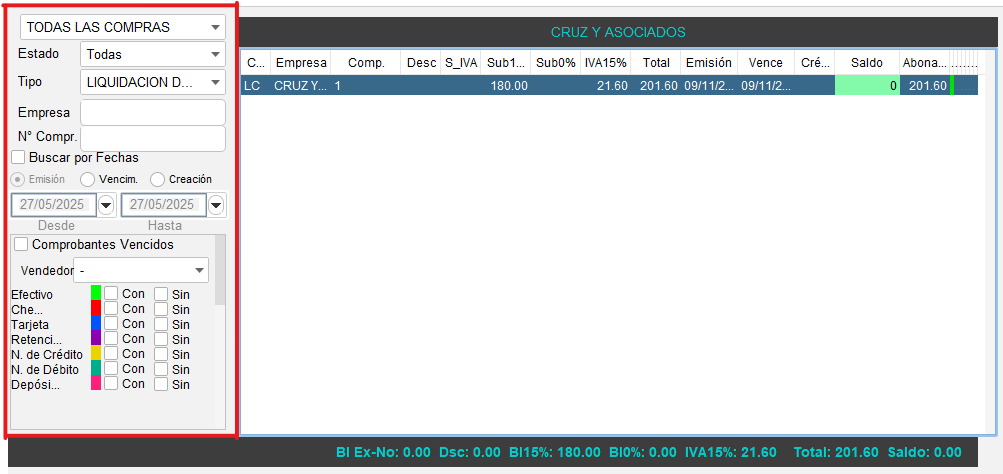Expand the Estado dropdown showing Todas
Viewport: 1003px width, 474px height.
pyautogui.click(x=153, y=54)
